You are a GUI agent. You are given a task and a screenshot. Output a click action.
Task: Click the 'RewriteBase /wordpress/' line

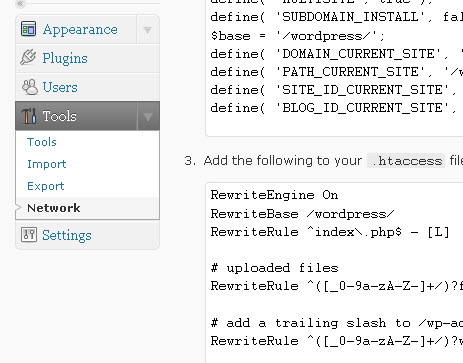pyautogui.click(x=302, y=214)
